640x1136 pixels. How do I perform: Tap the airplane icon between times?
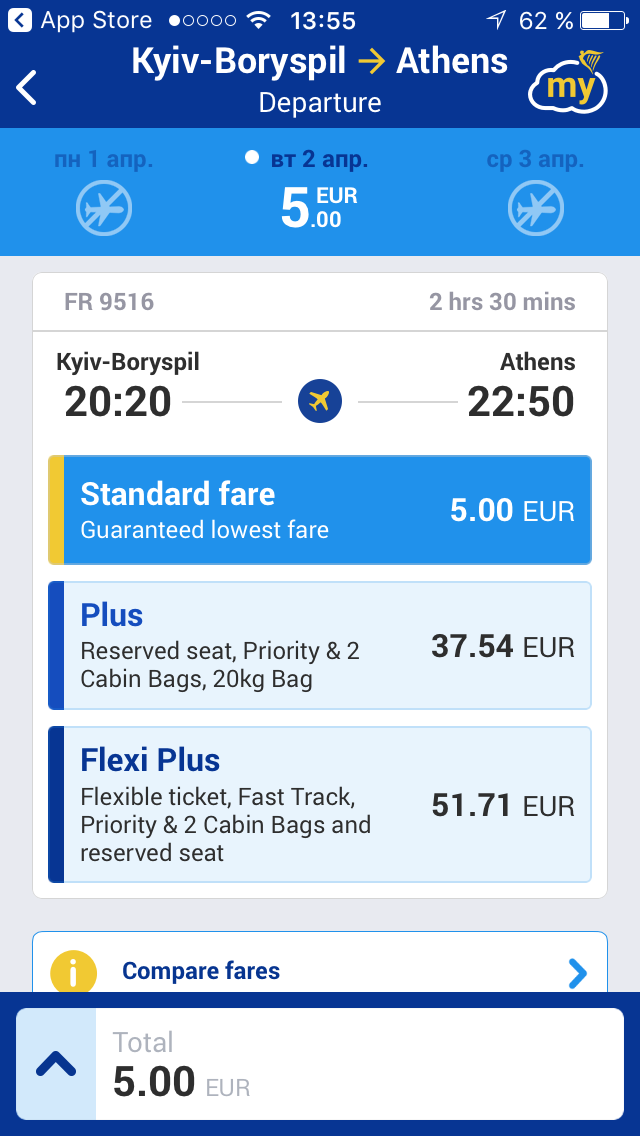coord(320,402)
